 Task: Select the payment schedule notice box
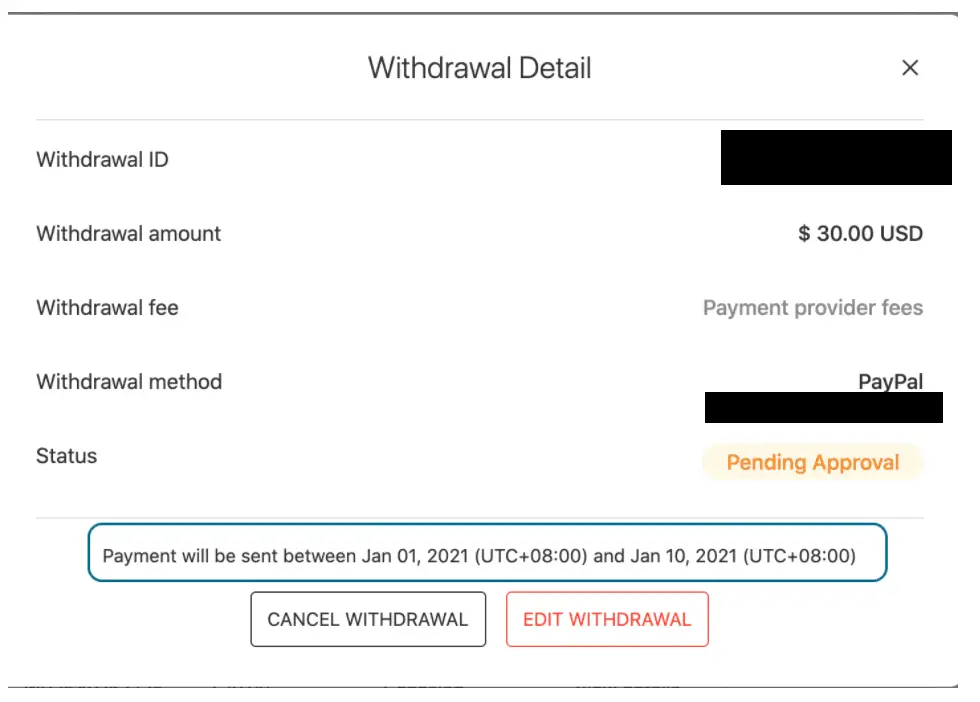(488, 553)
